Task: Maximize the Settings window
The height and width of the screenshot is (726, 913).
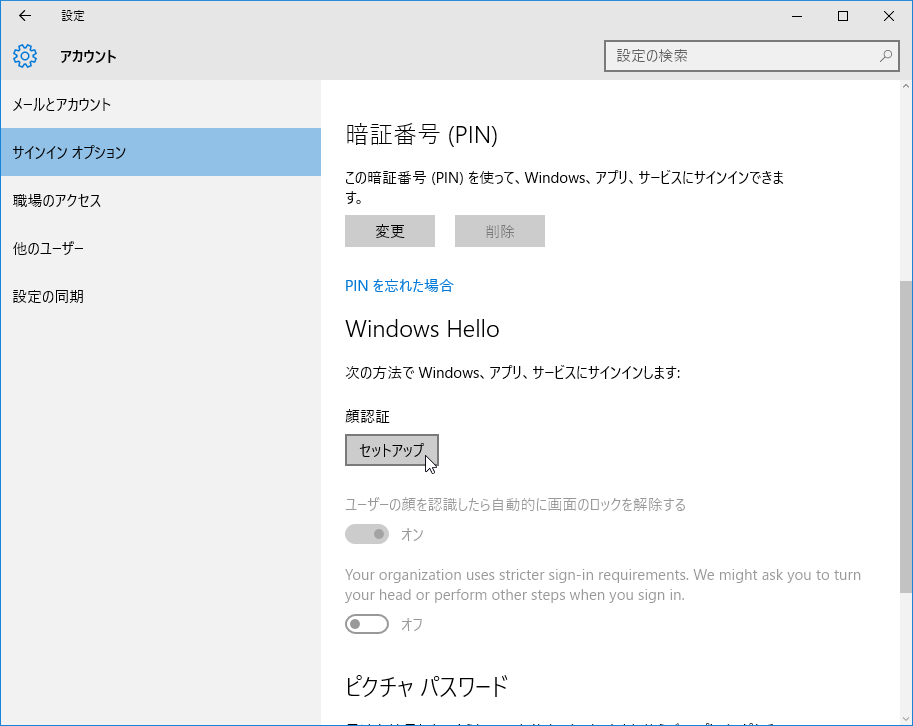Action: (x=843, y=16)
